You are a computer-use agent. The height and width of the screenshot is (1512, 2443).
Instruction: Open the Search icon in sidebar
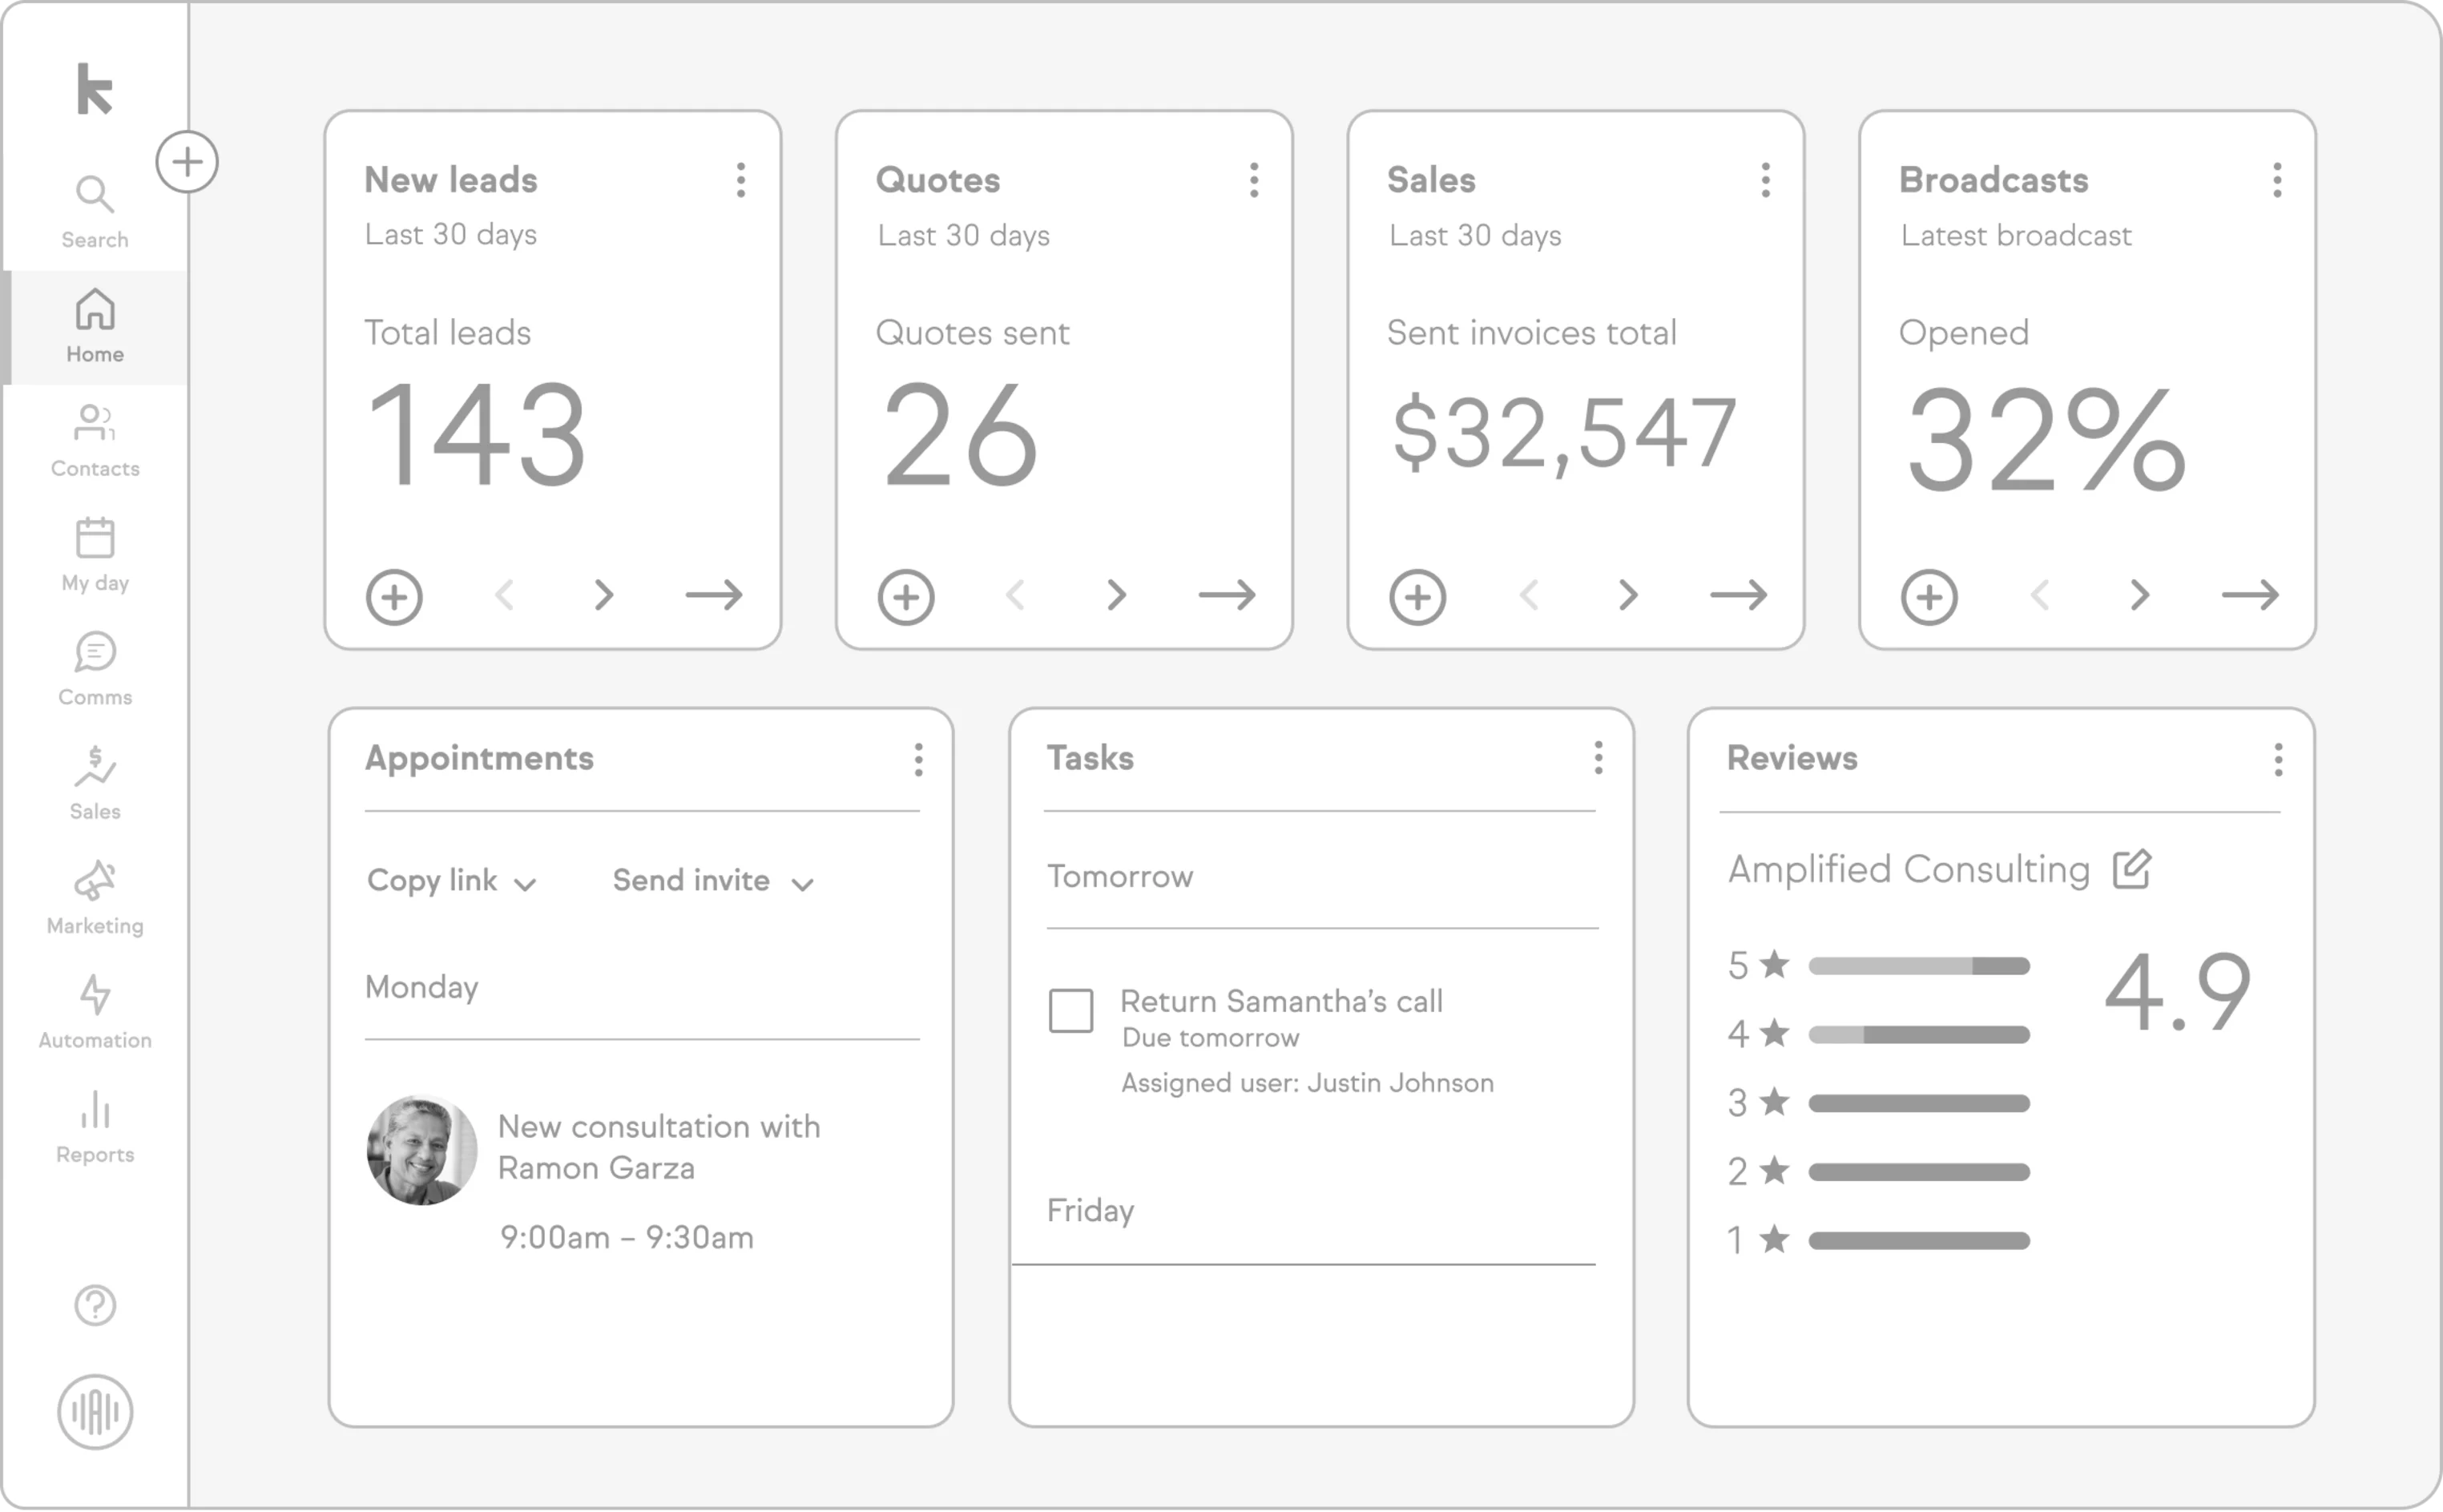coord(95,195)
